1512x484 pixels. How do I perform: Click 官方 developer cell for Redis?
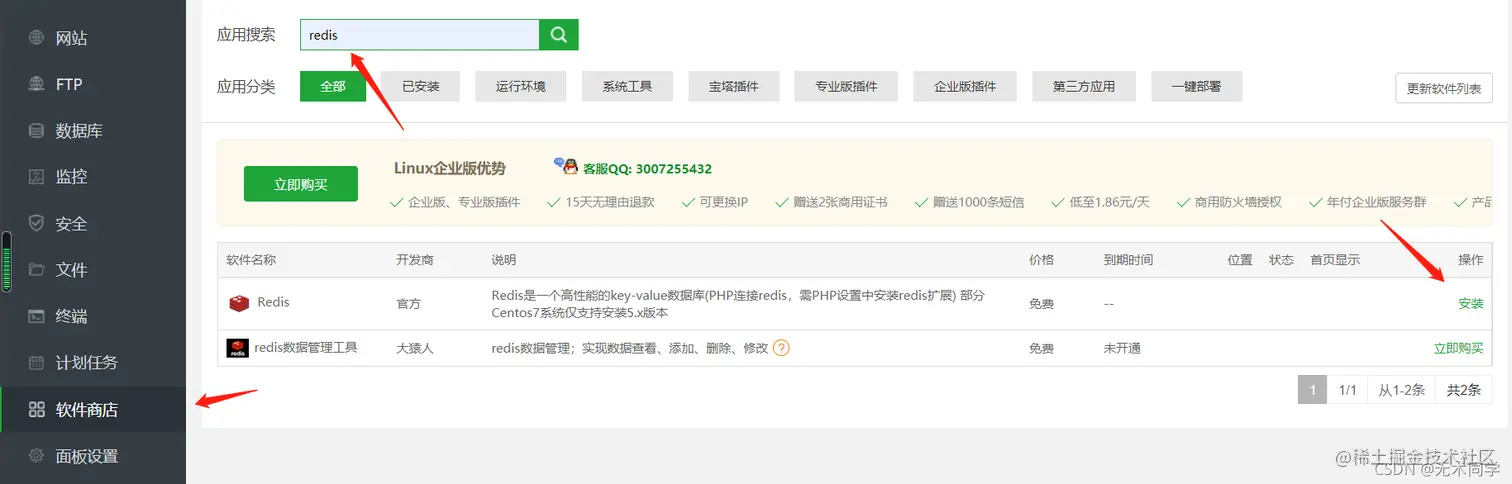click(x=408, y=303)
